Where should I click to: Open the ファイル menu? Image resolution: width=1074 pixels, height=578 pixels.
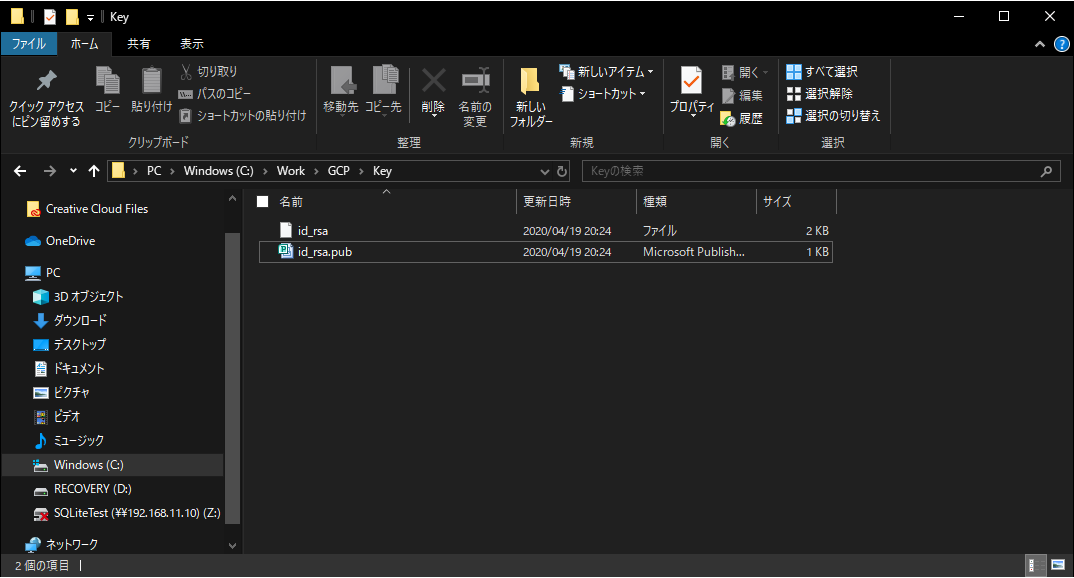[x=30, y=43]
